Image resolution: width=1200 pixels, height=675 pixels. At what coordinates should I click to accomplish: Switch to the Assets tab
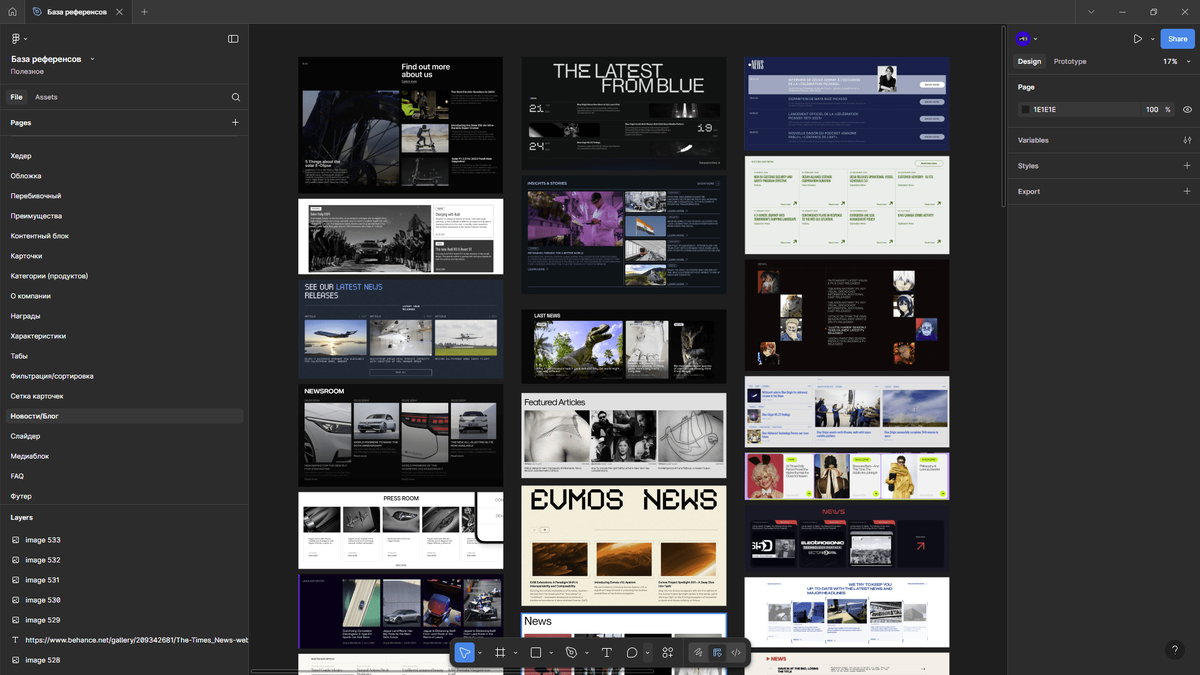pos(46,97)
